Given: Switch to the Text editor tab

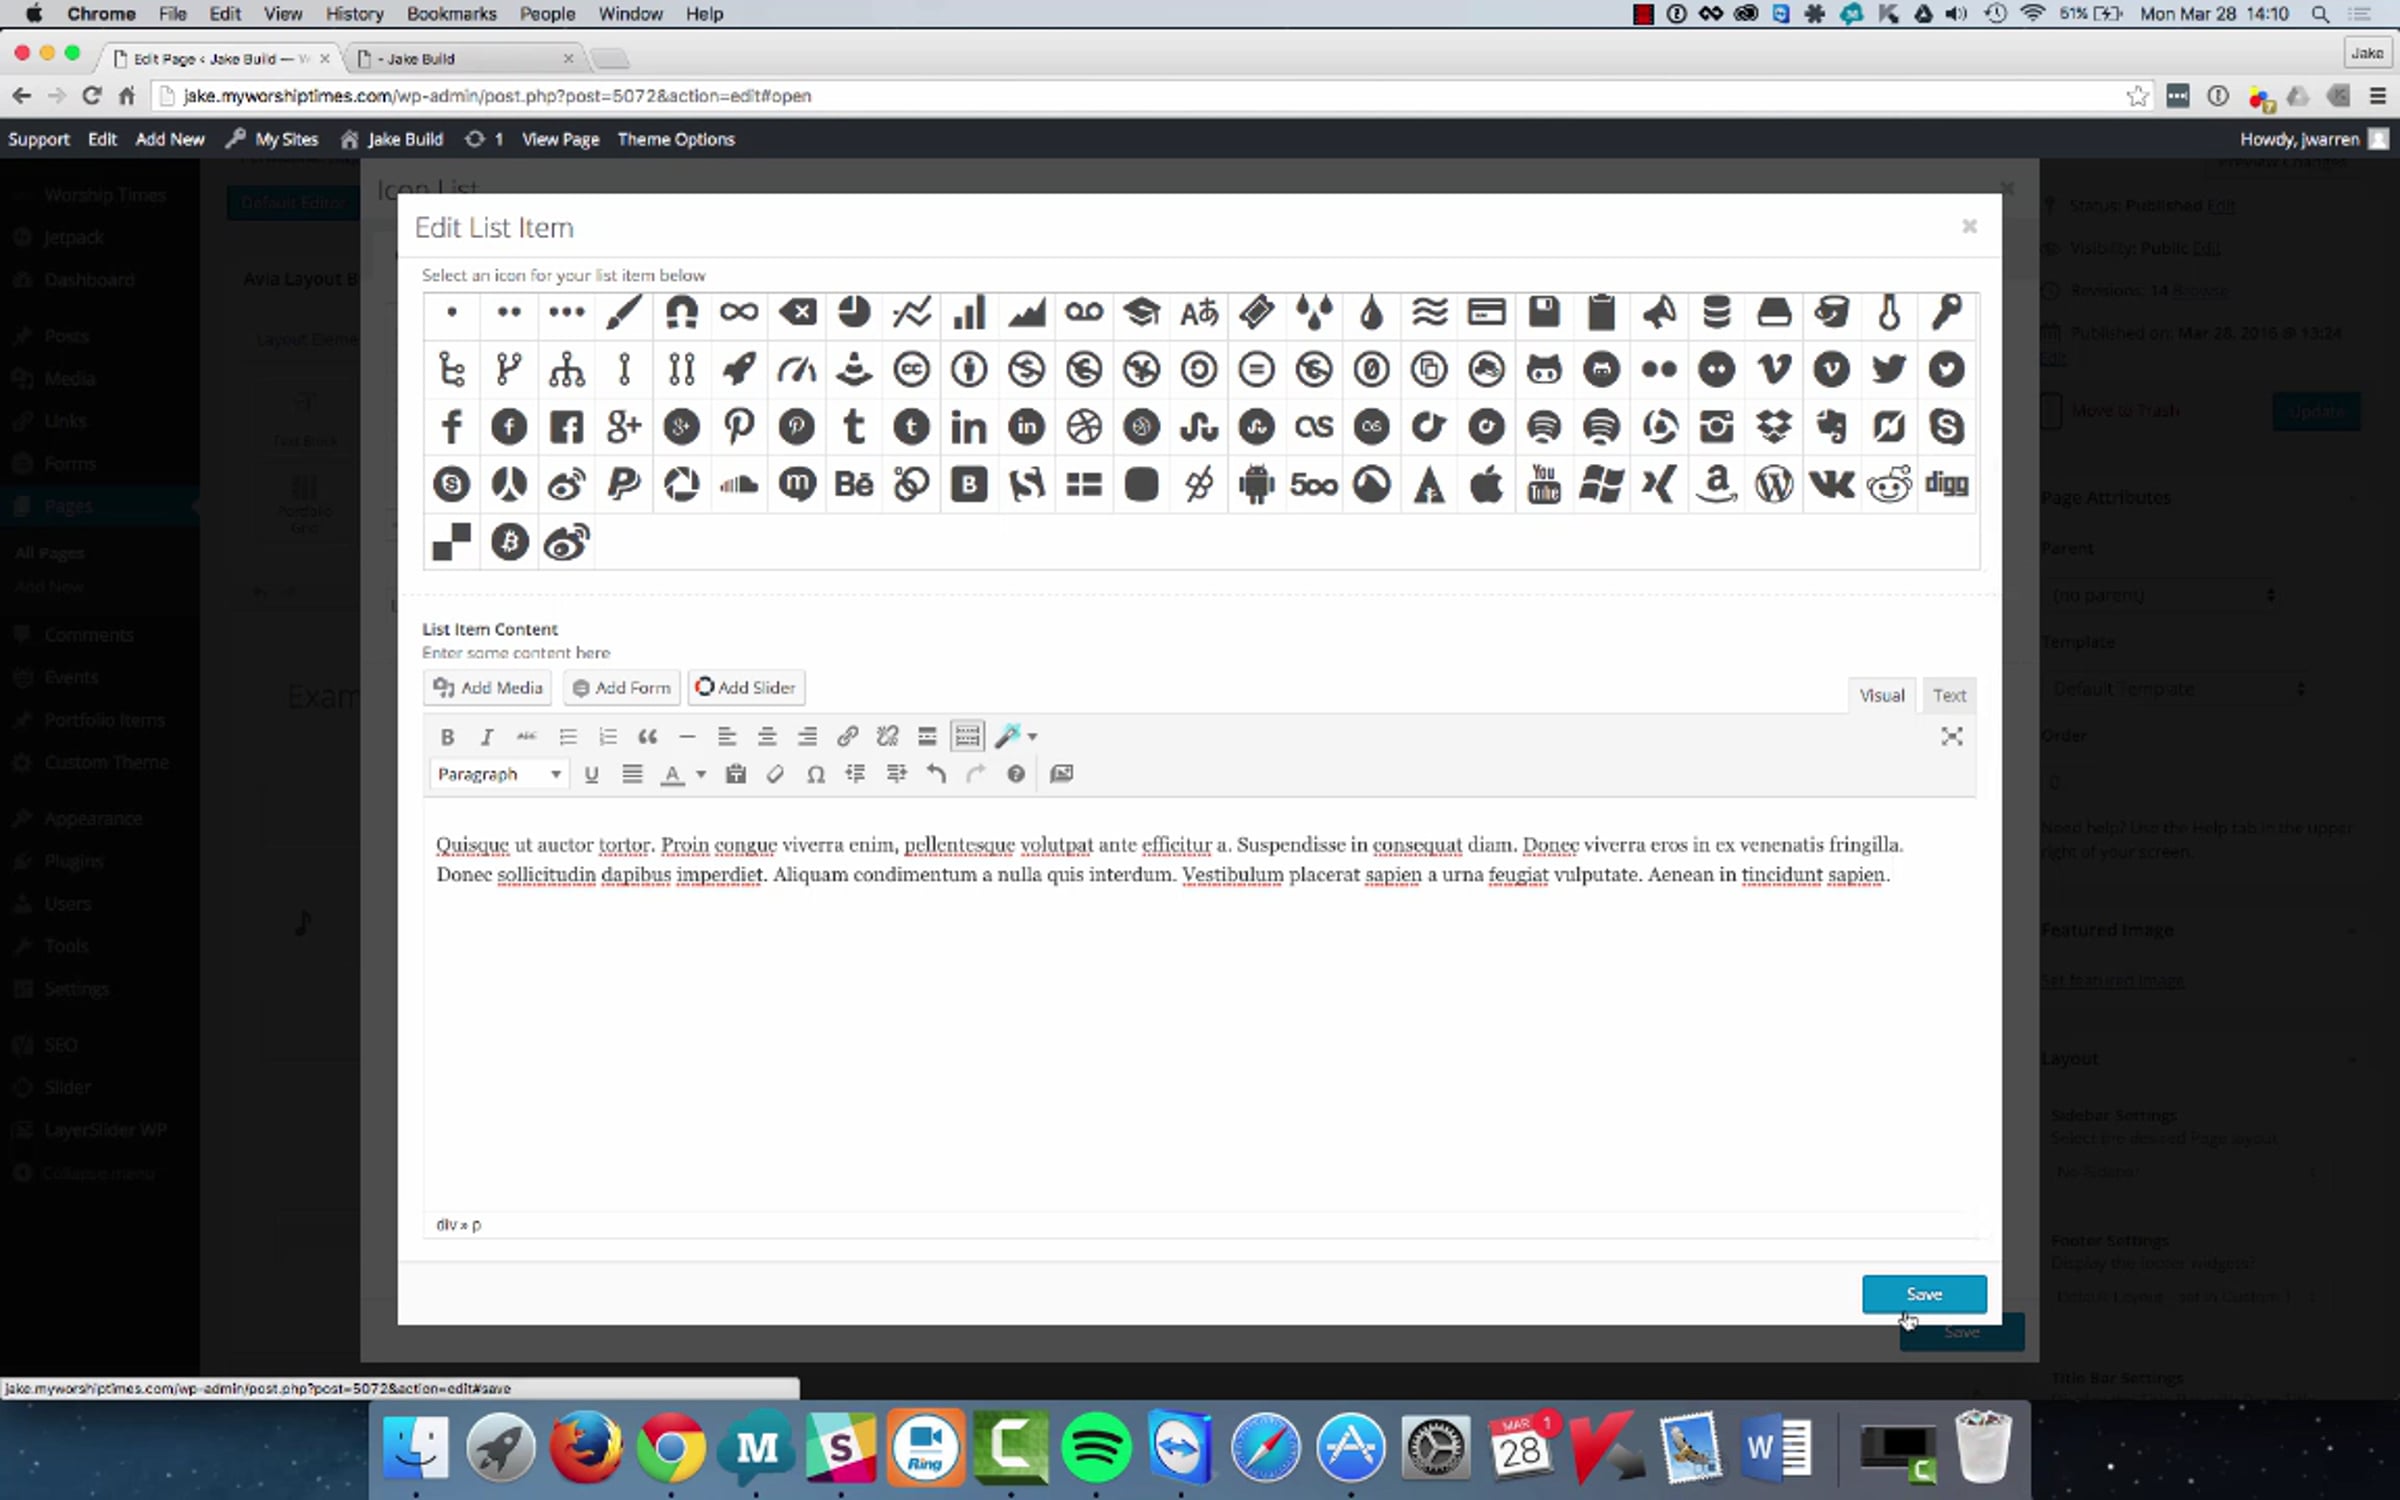Looking at the screenshot, I should (1948, 695).
